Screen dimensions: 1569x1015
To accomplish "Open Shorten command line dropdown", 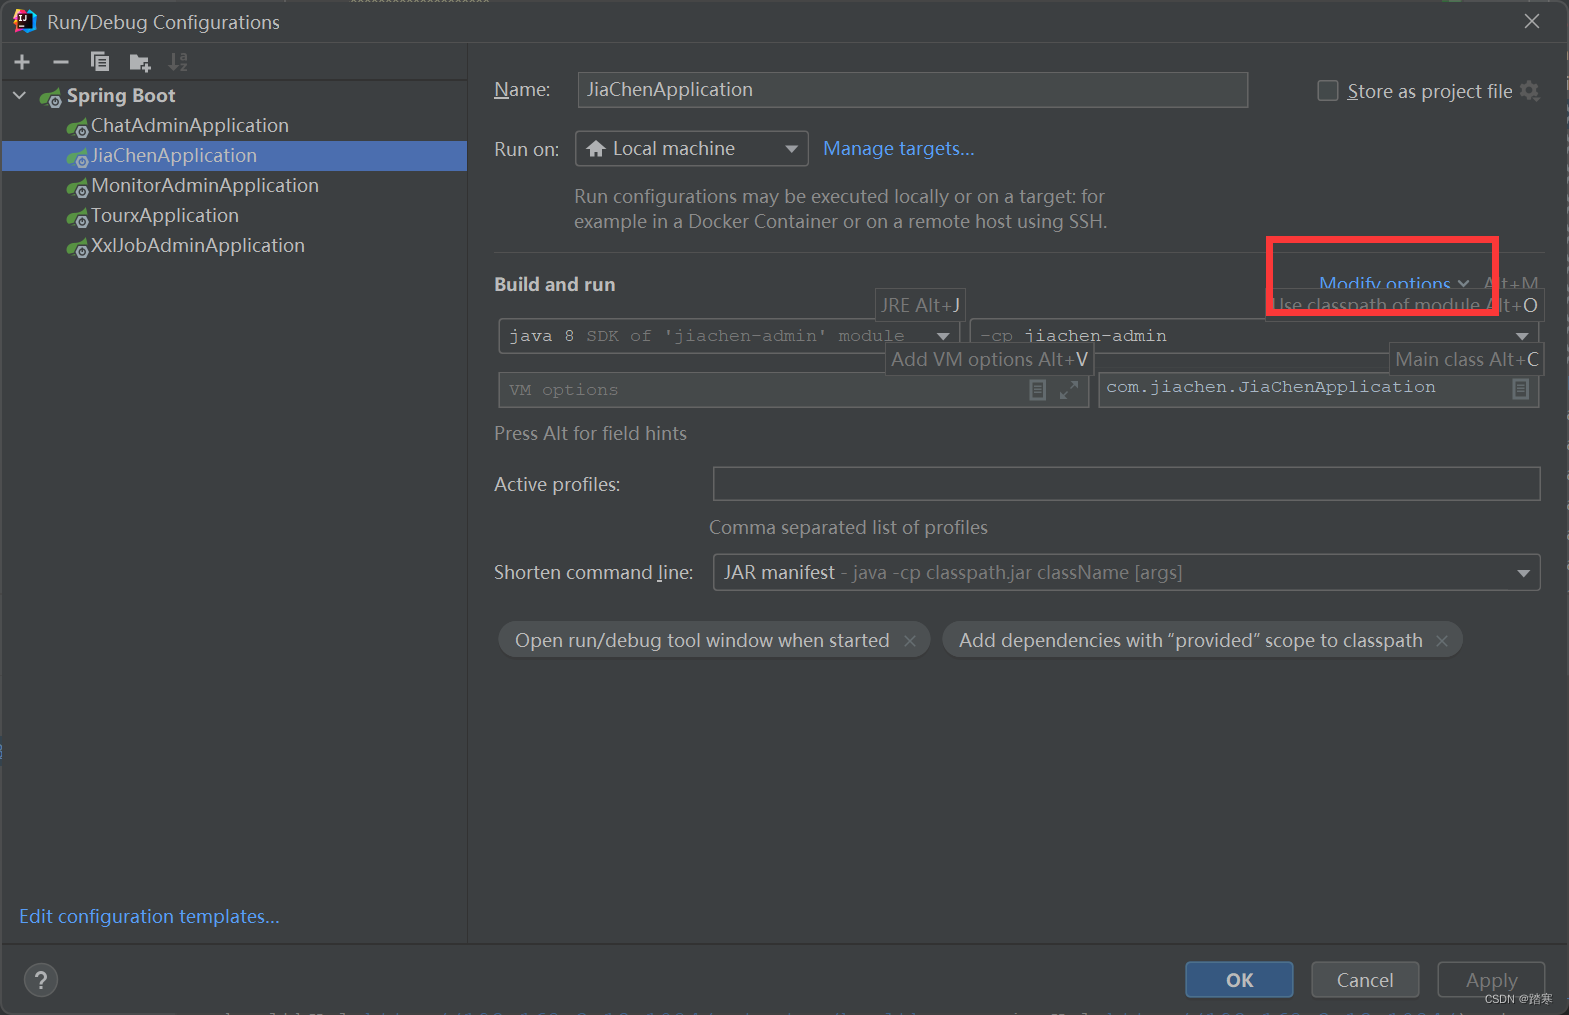I will tap(1126, 573).
